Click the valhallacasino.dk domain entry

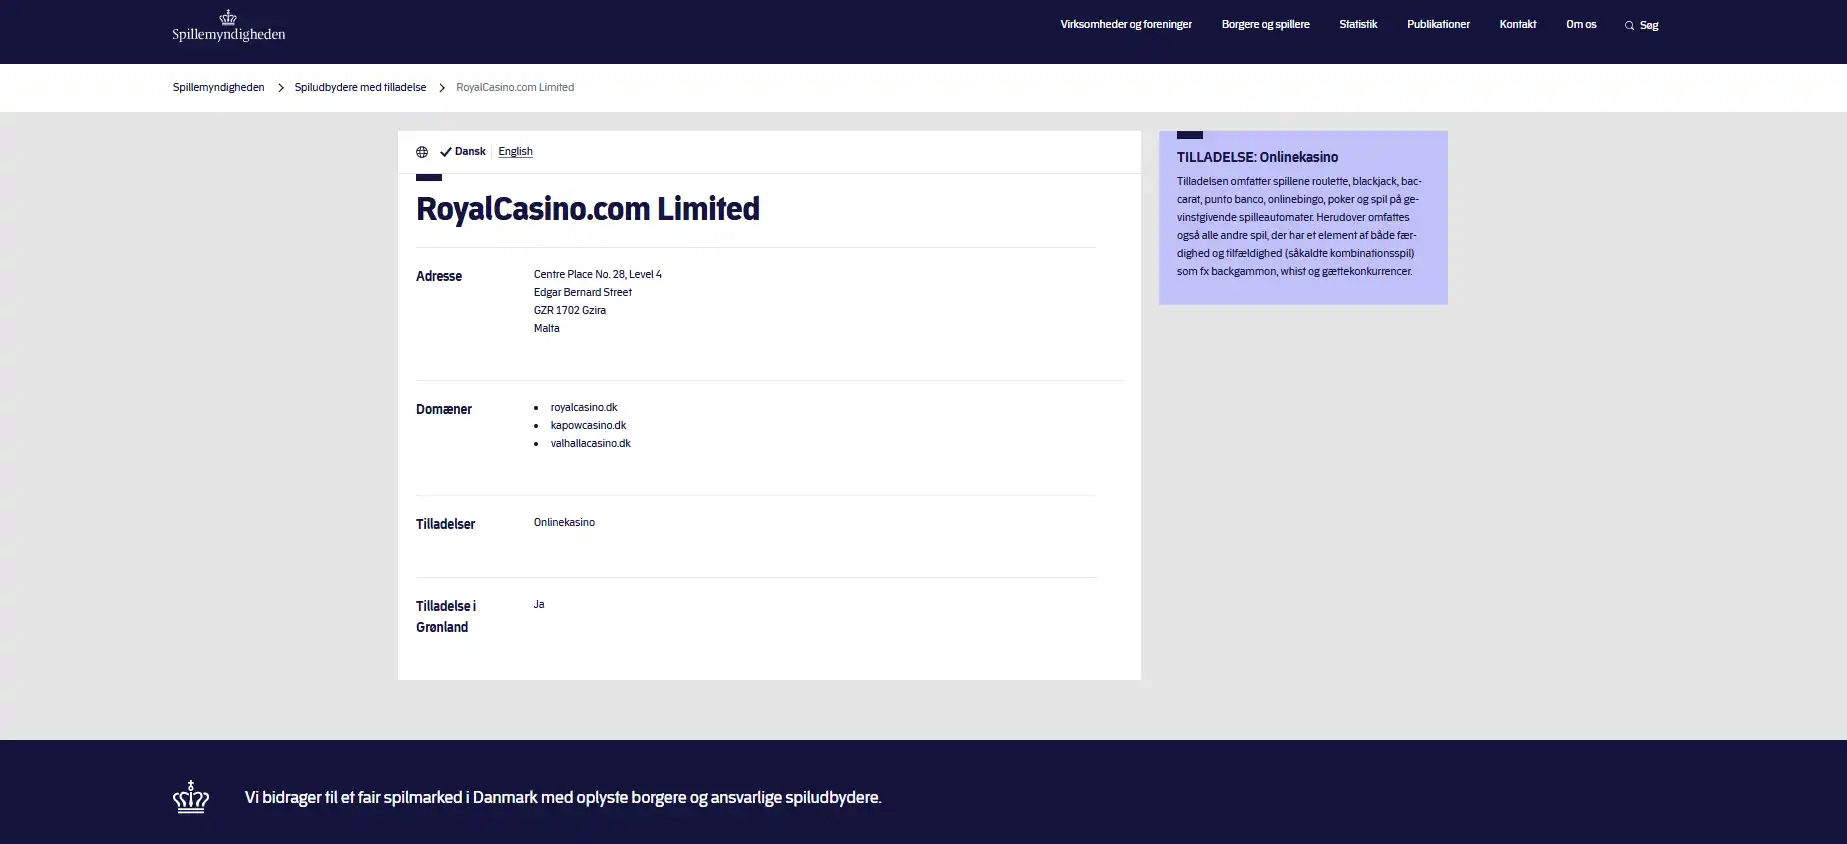(x=590, y=444)
